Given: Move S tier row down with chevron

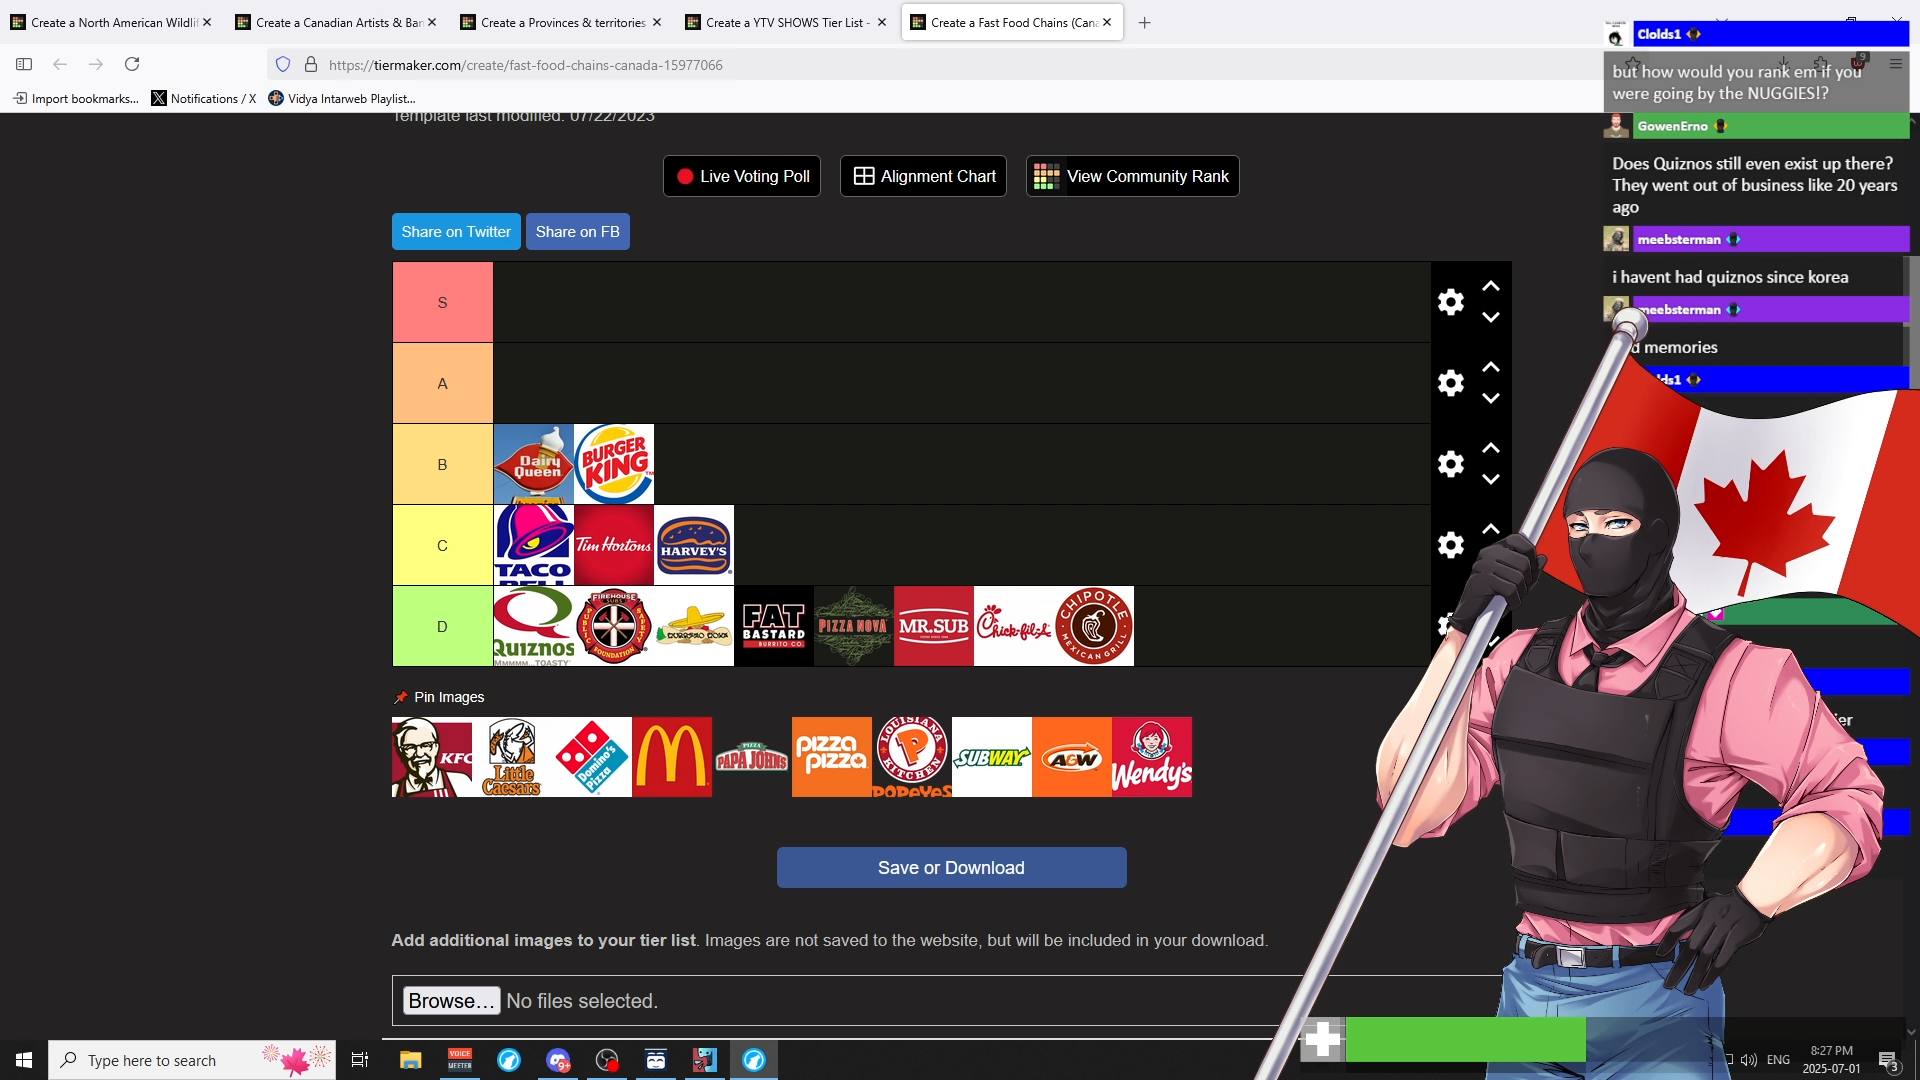Looking at the screenshot, I should click(x=1490, y=317).
